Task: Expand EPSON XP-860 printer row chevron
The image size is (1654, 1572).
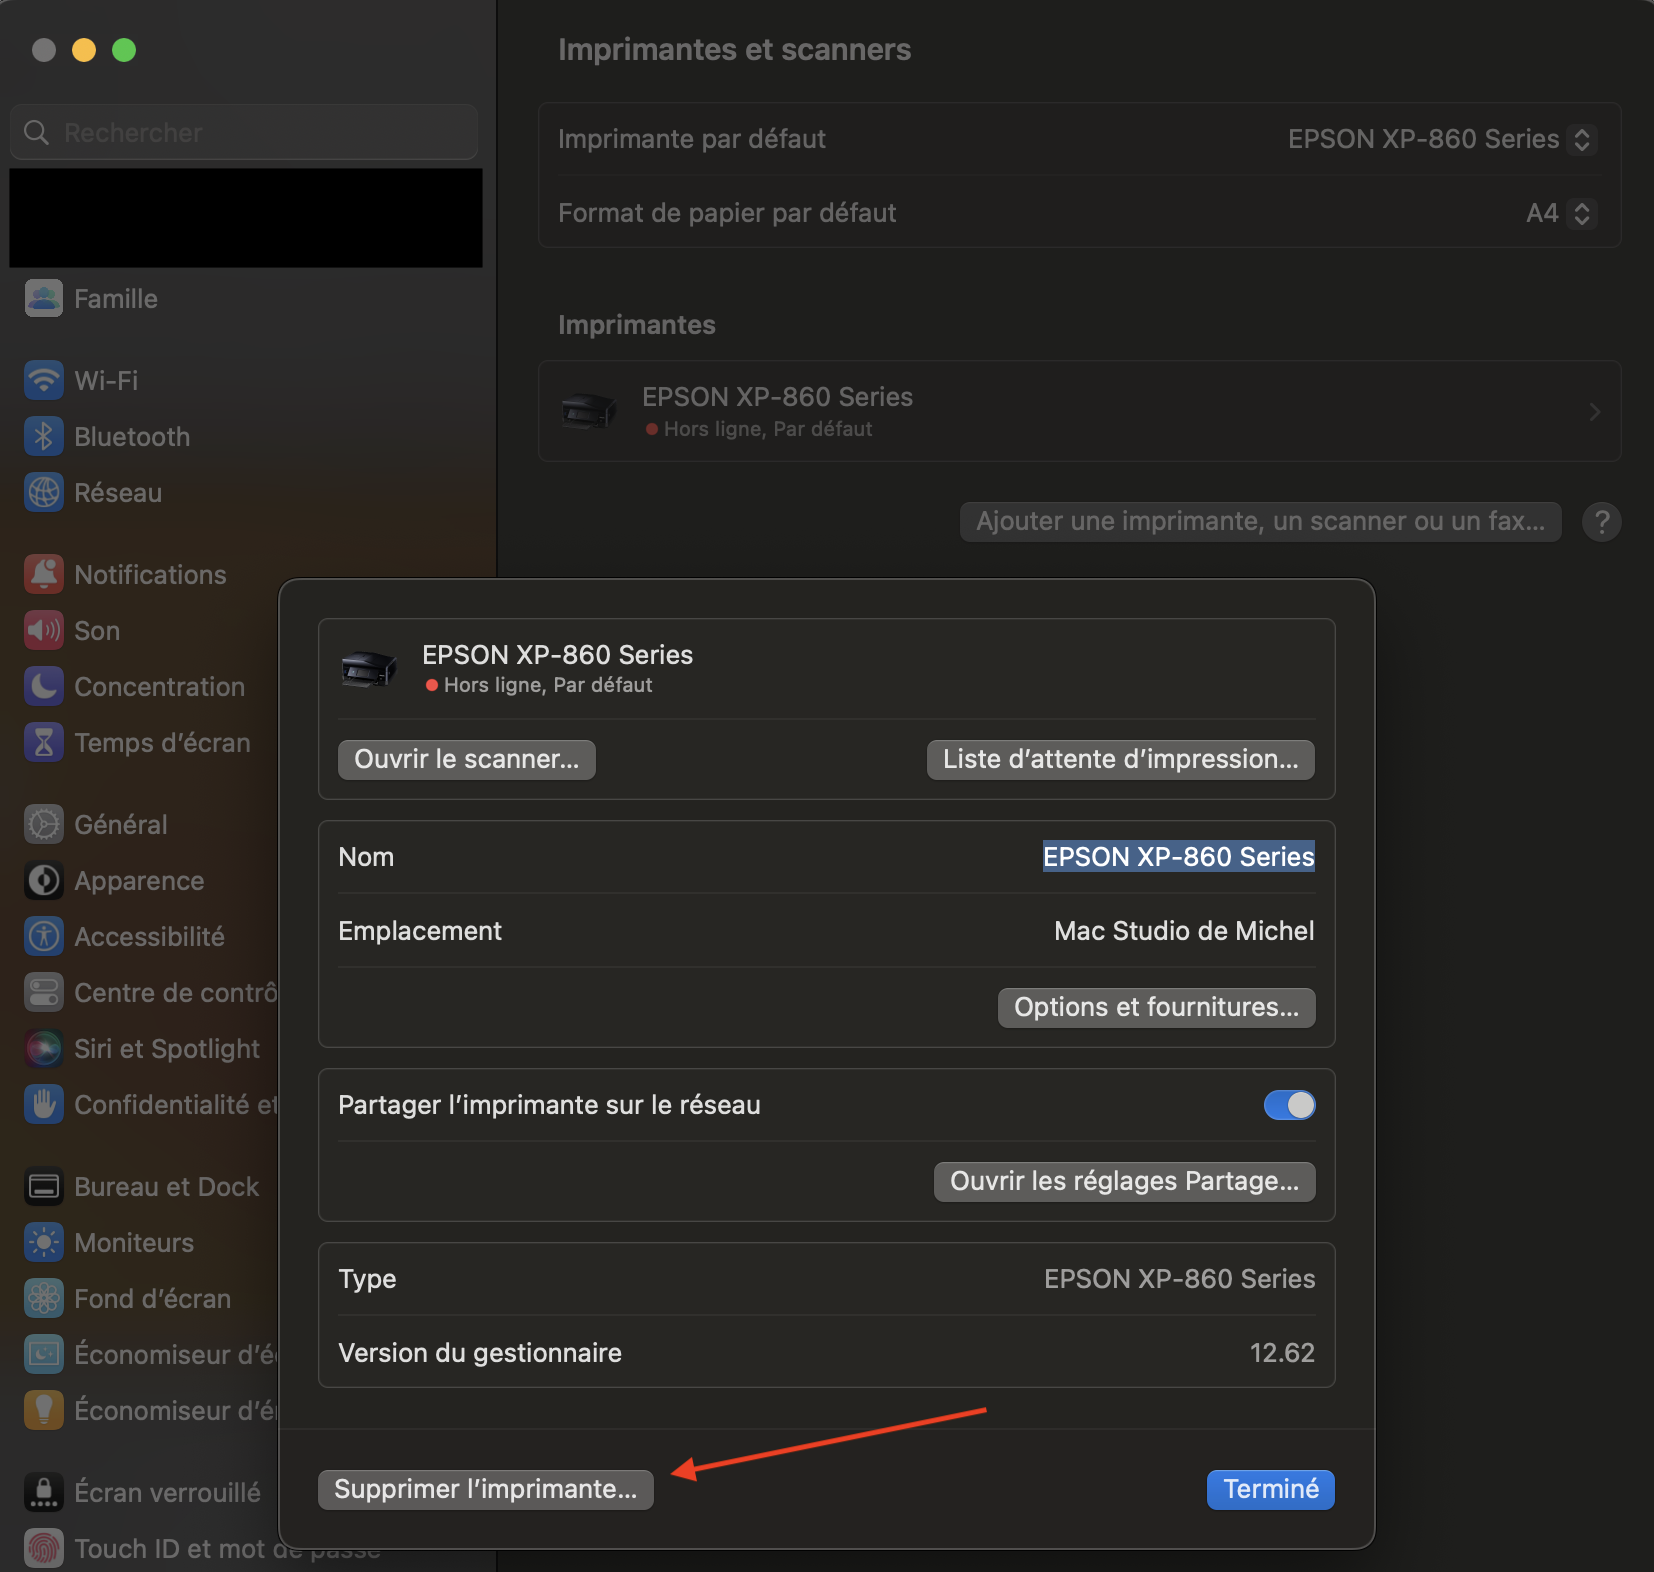Action: [x=1594, y=412]
